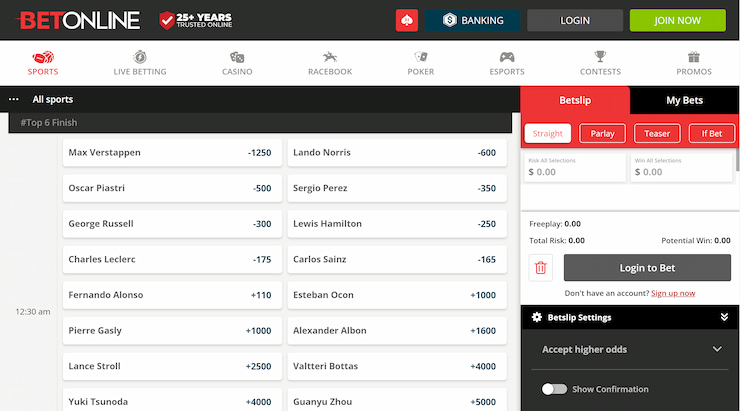The width and height of the screenshot is (740, 411).
Task: Click the trash icon to clear betslip
Action: click(x=540, y=268)
